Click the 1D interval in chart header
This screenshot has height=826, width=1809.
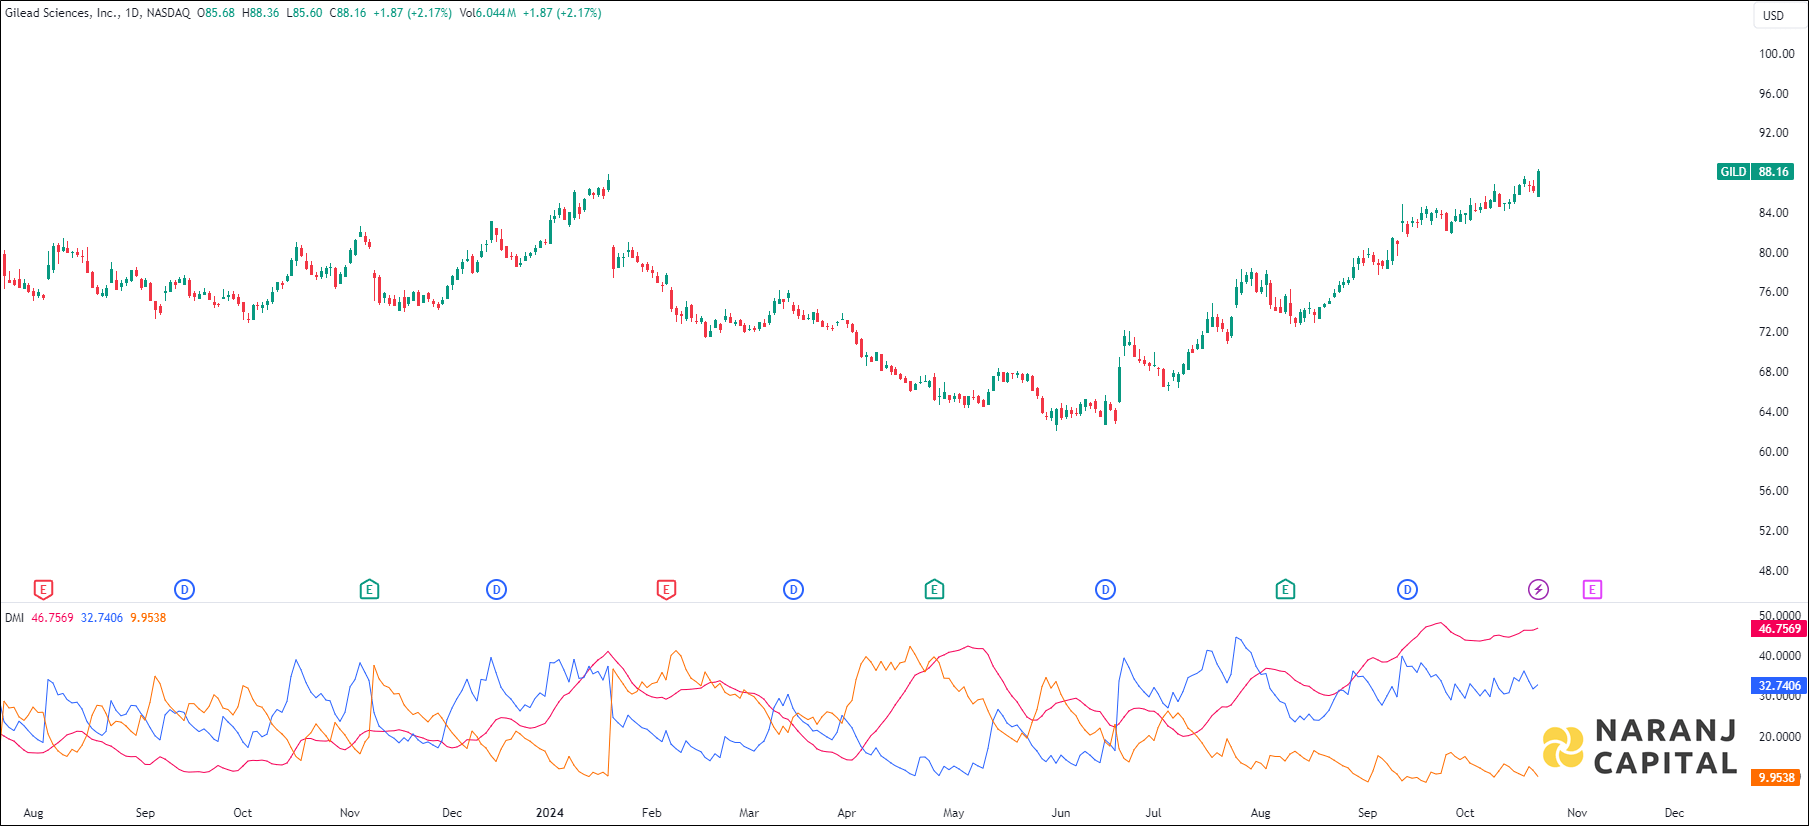[132, 13]
